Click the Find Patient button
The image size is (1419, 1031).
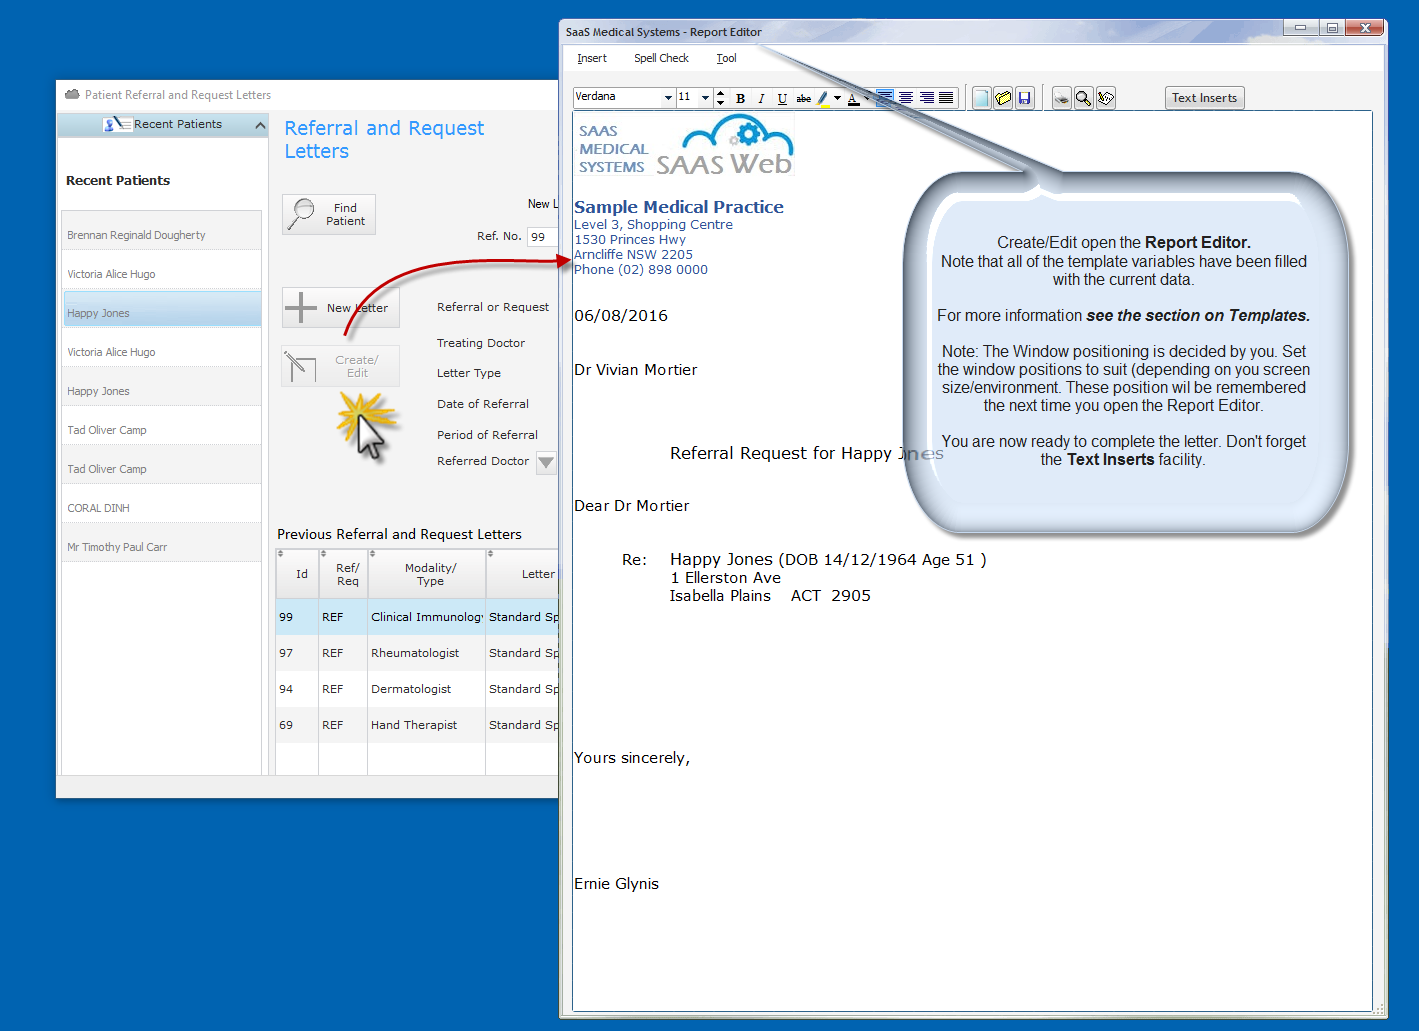[329, 214]
